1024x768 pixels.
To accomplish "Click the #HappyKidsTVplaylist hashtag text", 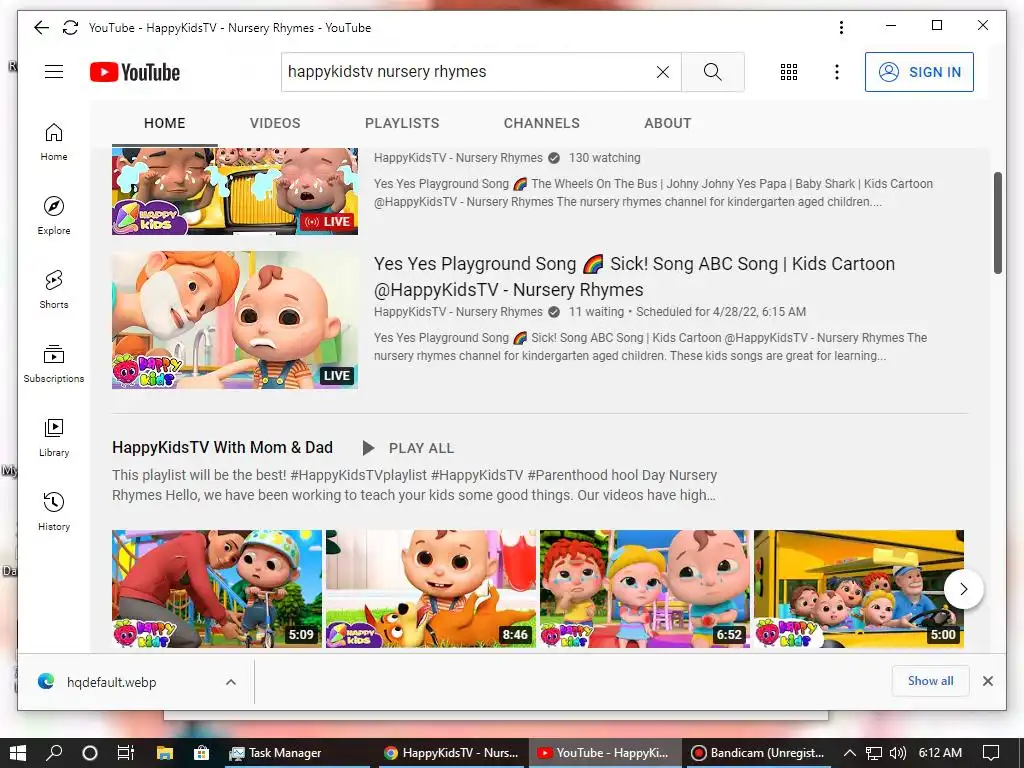I will (358, 475).
